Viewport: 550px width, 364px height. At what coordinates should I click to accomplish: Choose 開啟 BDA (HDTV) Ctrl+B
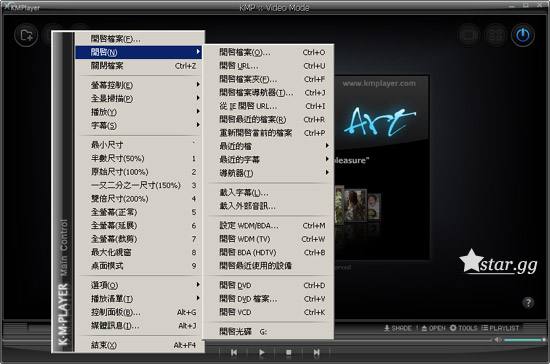point(270,252)
